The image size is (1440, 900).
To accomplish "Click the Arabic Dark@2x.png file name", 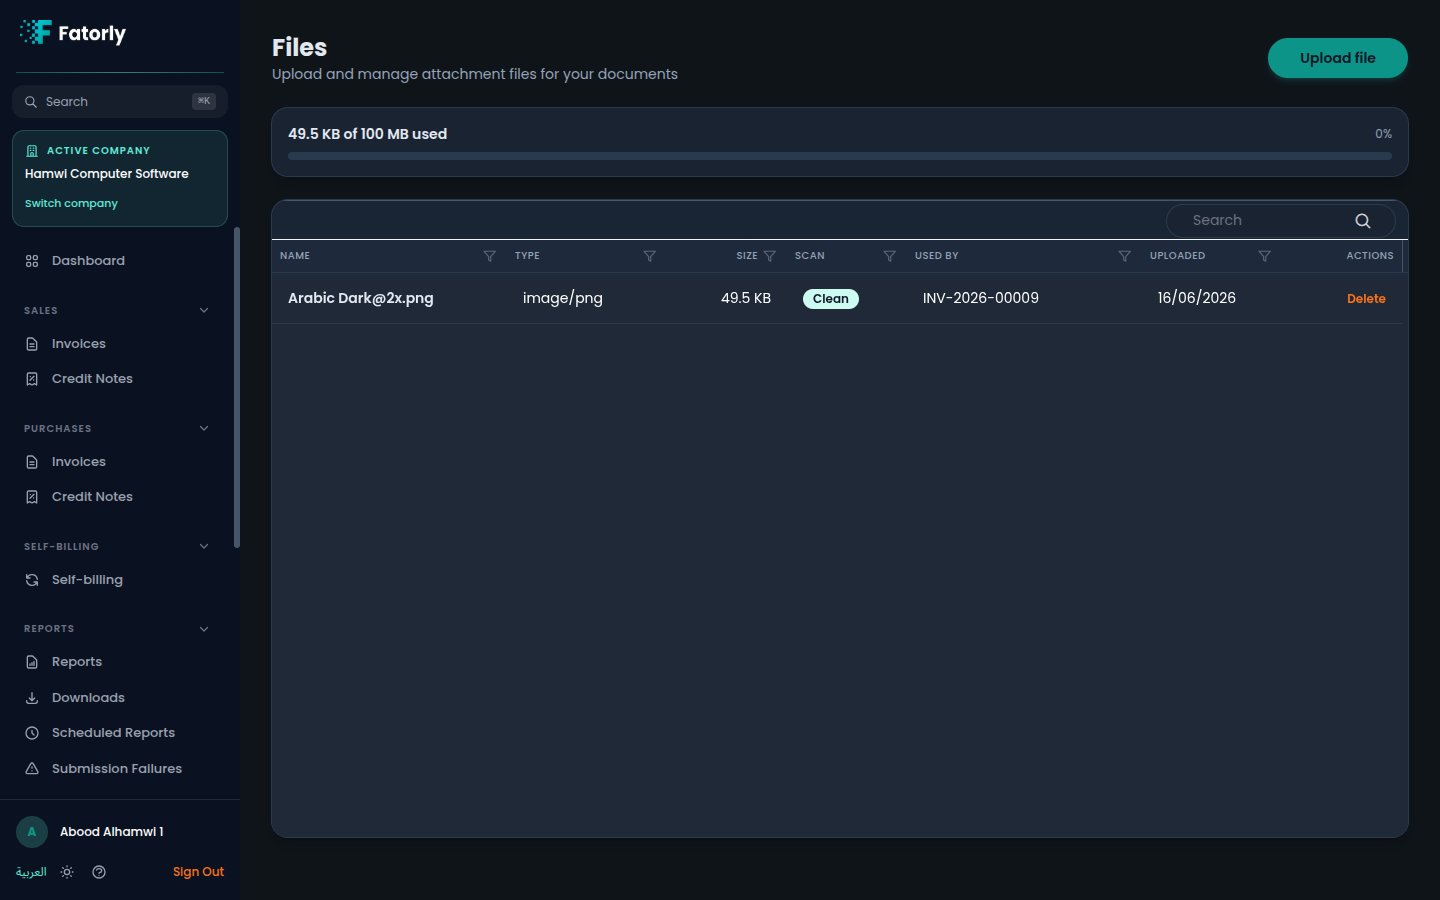I will [x=361, y=298].
